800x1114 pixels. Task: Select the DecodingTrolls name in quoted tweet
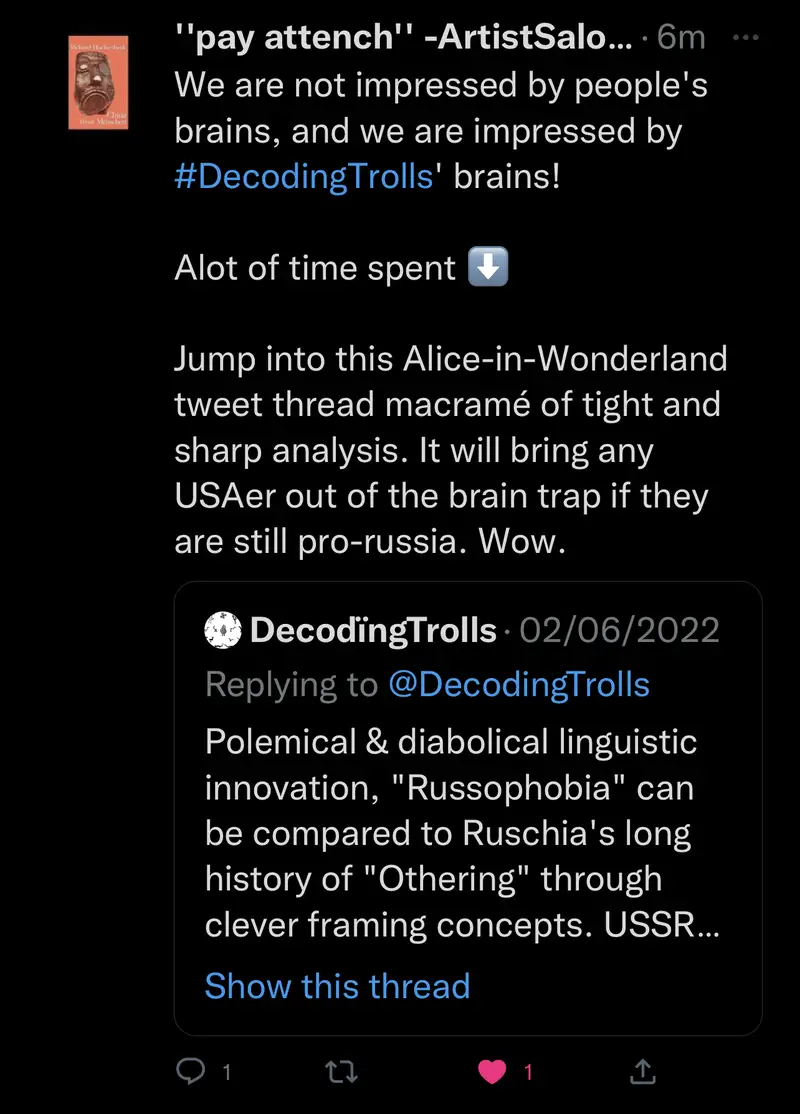click(x=373, y=630)
